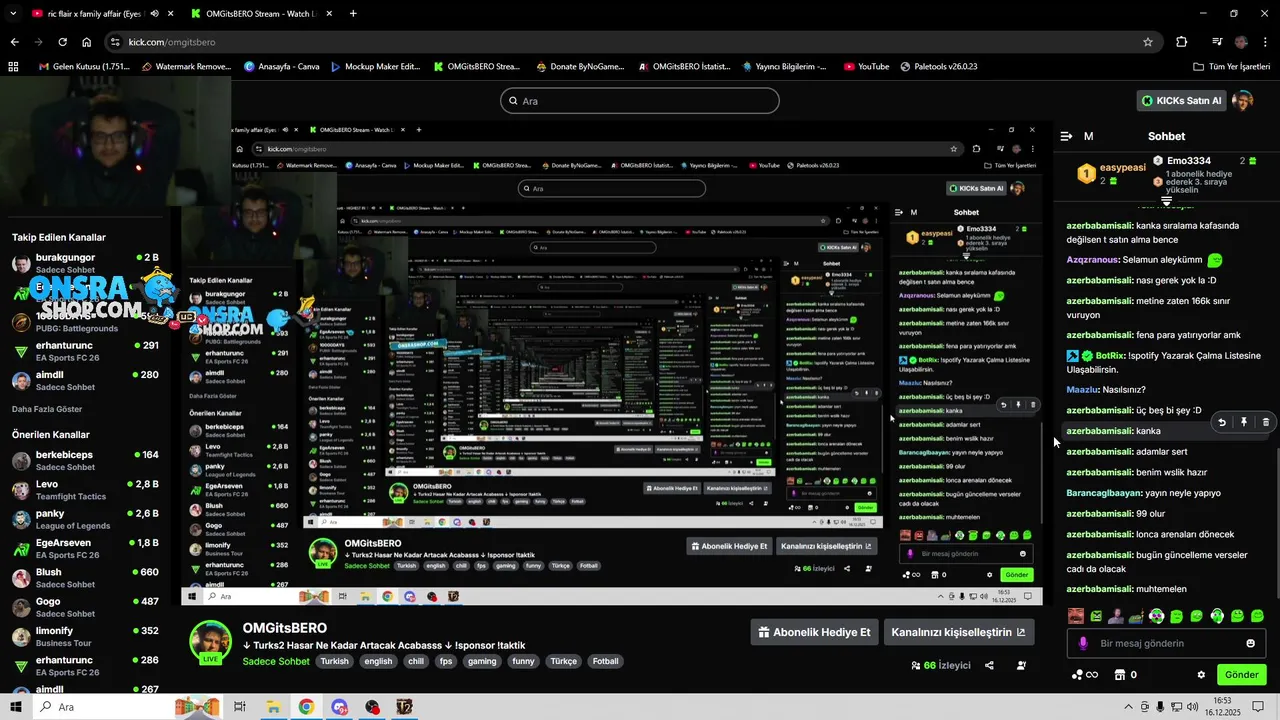Viewport: 1280px width, 720px height.
Task: Click Abonelik Hediye Et button
Action: [815, 632]
